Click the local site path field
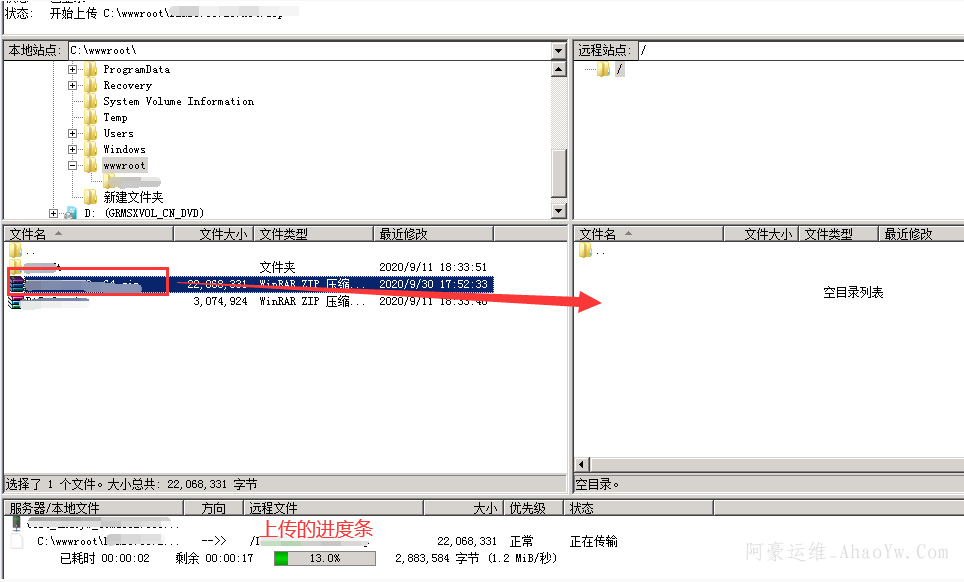 click(x=310, y=50)
